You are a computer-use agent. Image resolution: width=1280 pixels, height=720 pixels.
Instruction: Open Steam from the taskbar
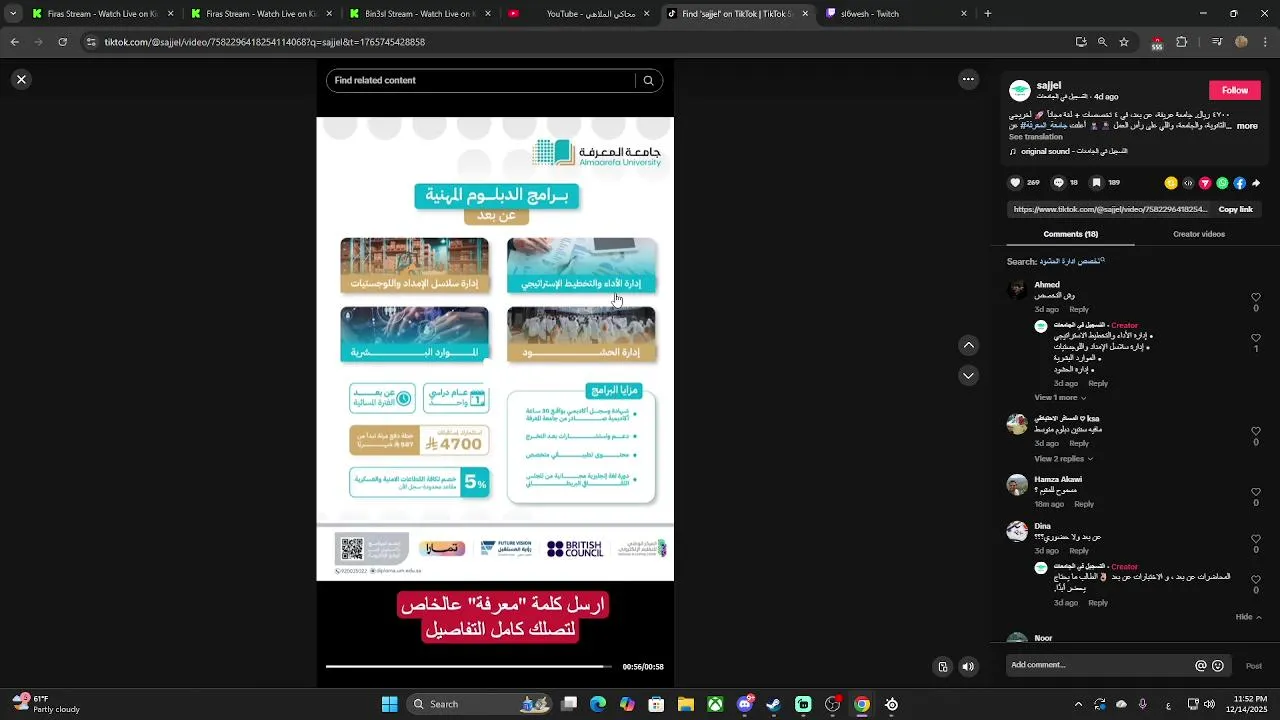(774, 704)
